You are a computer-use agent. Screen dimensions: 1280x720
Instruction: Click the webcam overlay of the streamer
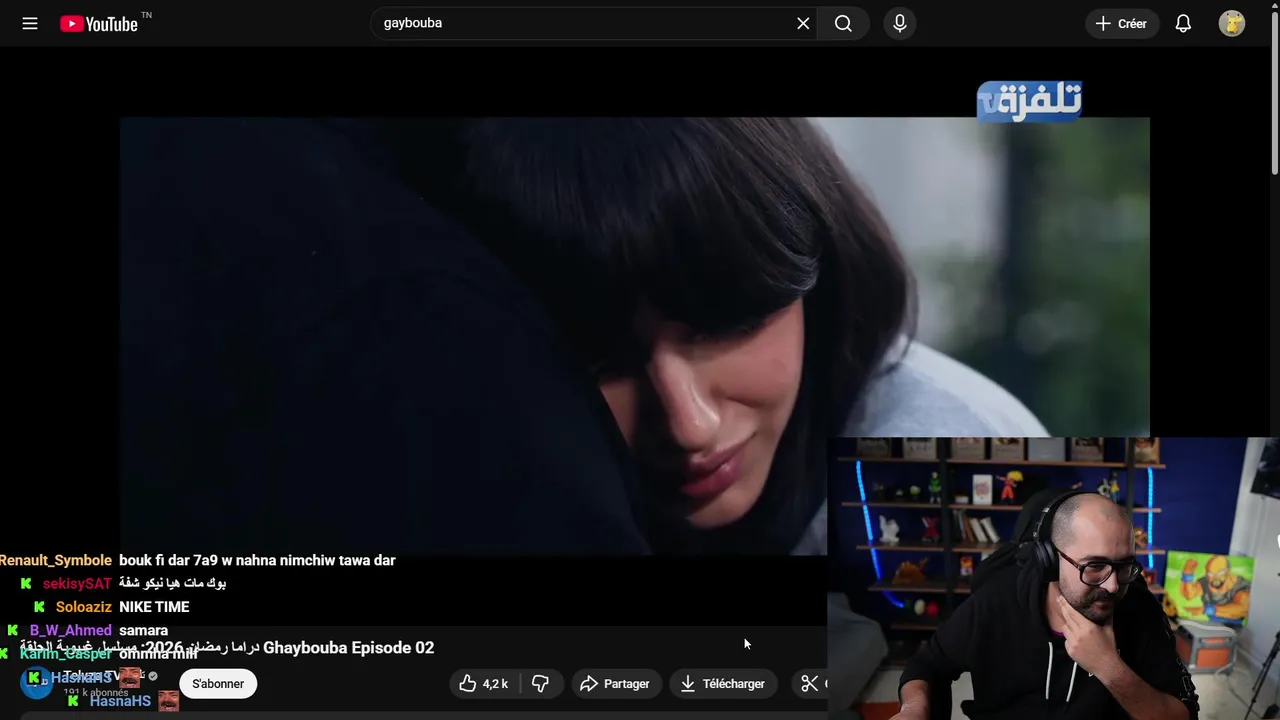1053,579
